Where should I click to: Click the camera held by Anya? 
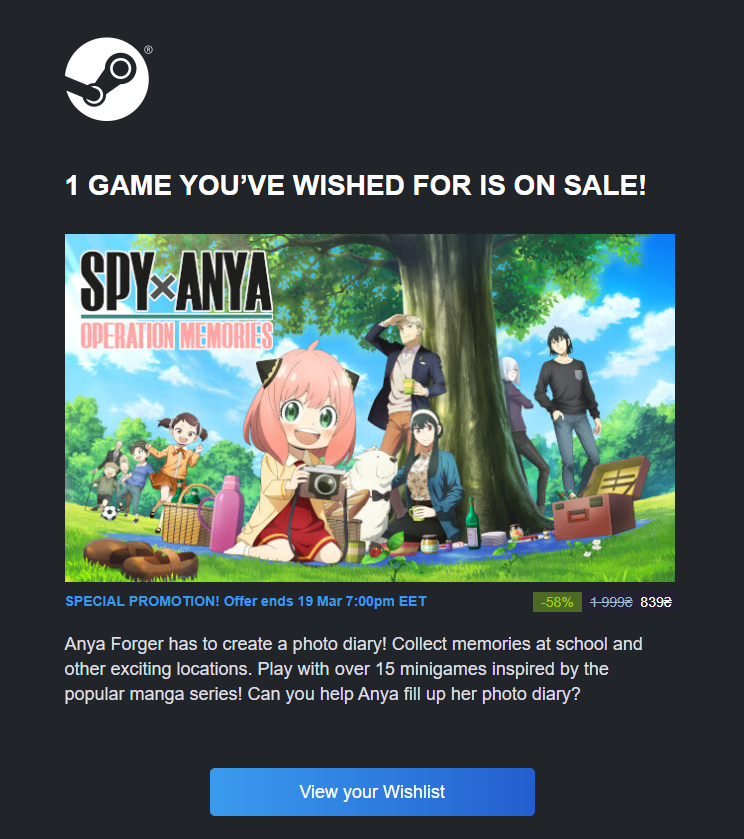tap(321, 482)
